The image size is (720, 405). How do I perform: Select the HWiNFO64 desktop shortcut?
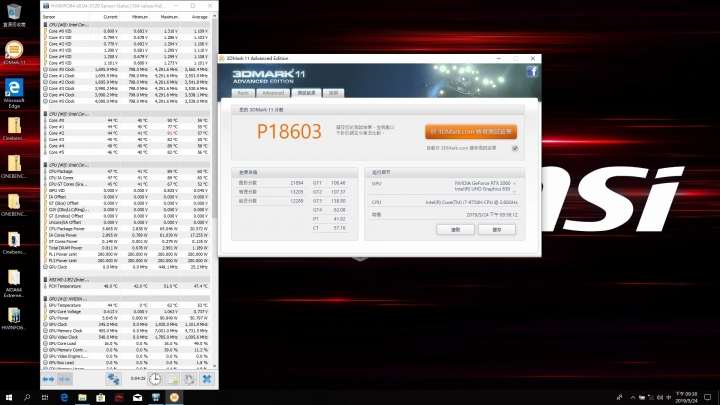(14, 319)
